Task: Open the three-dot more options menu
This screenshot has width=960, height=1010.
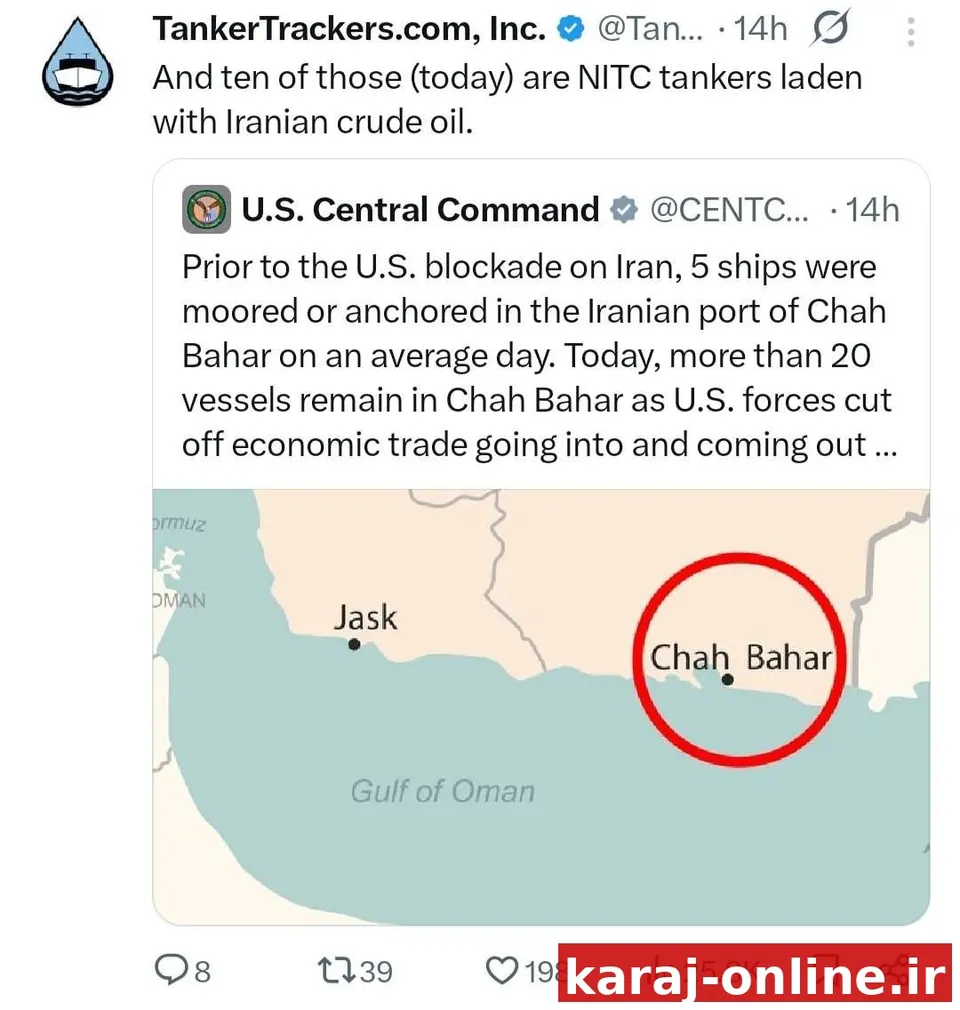Action: coord(910,32)
